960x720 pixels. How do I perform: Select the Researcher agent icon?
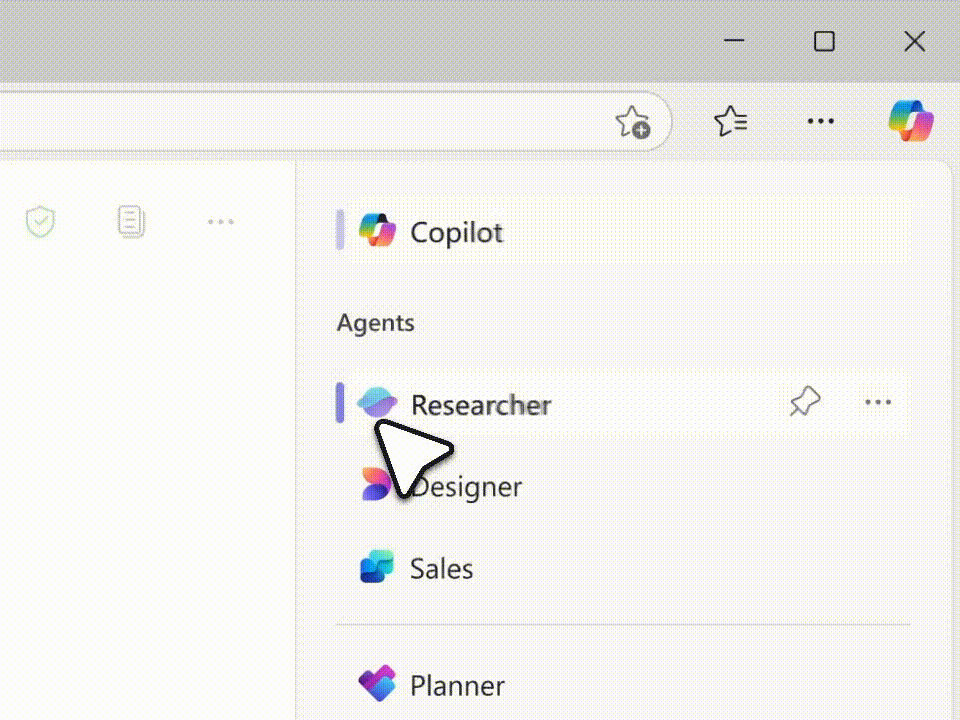click(378, 404)
